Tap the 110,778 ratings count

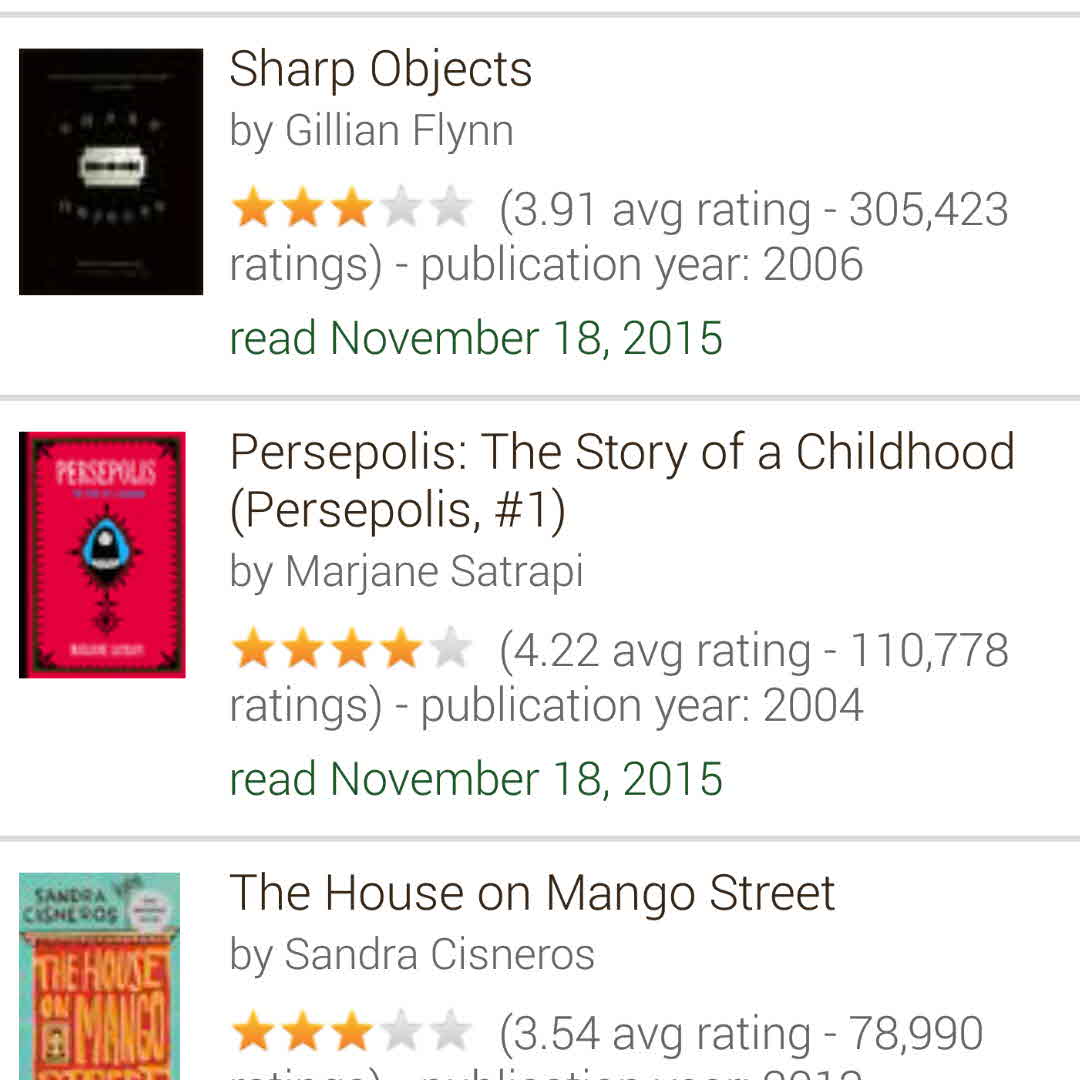(928, 651)
